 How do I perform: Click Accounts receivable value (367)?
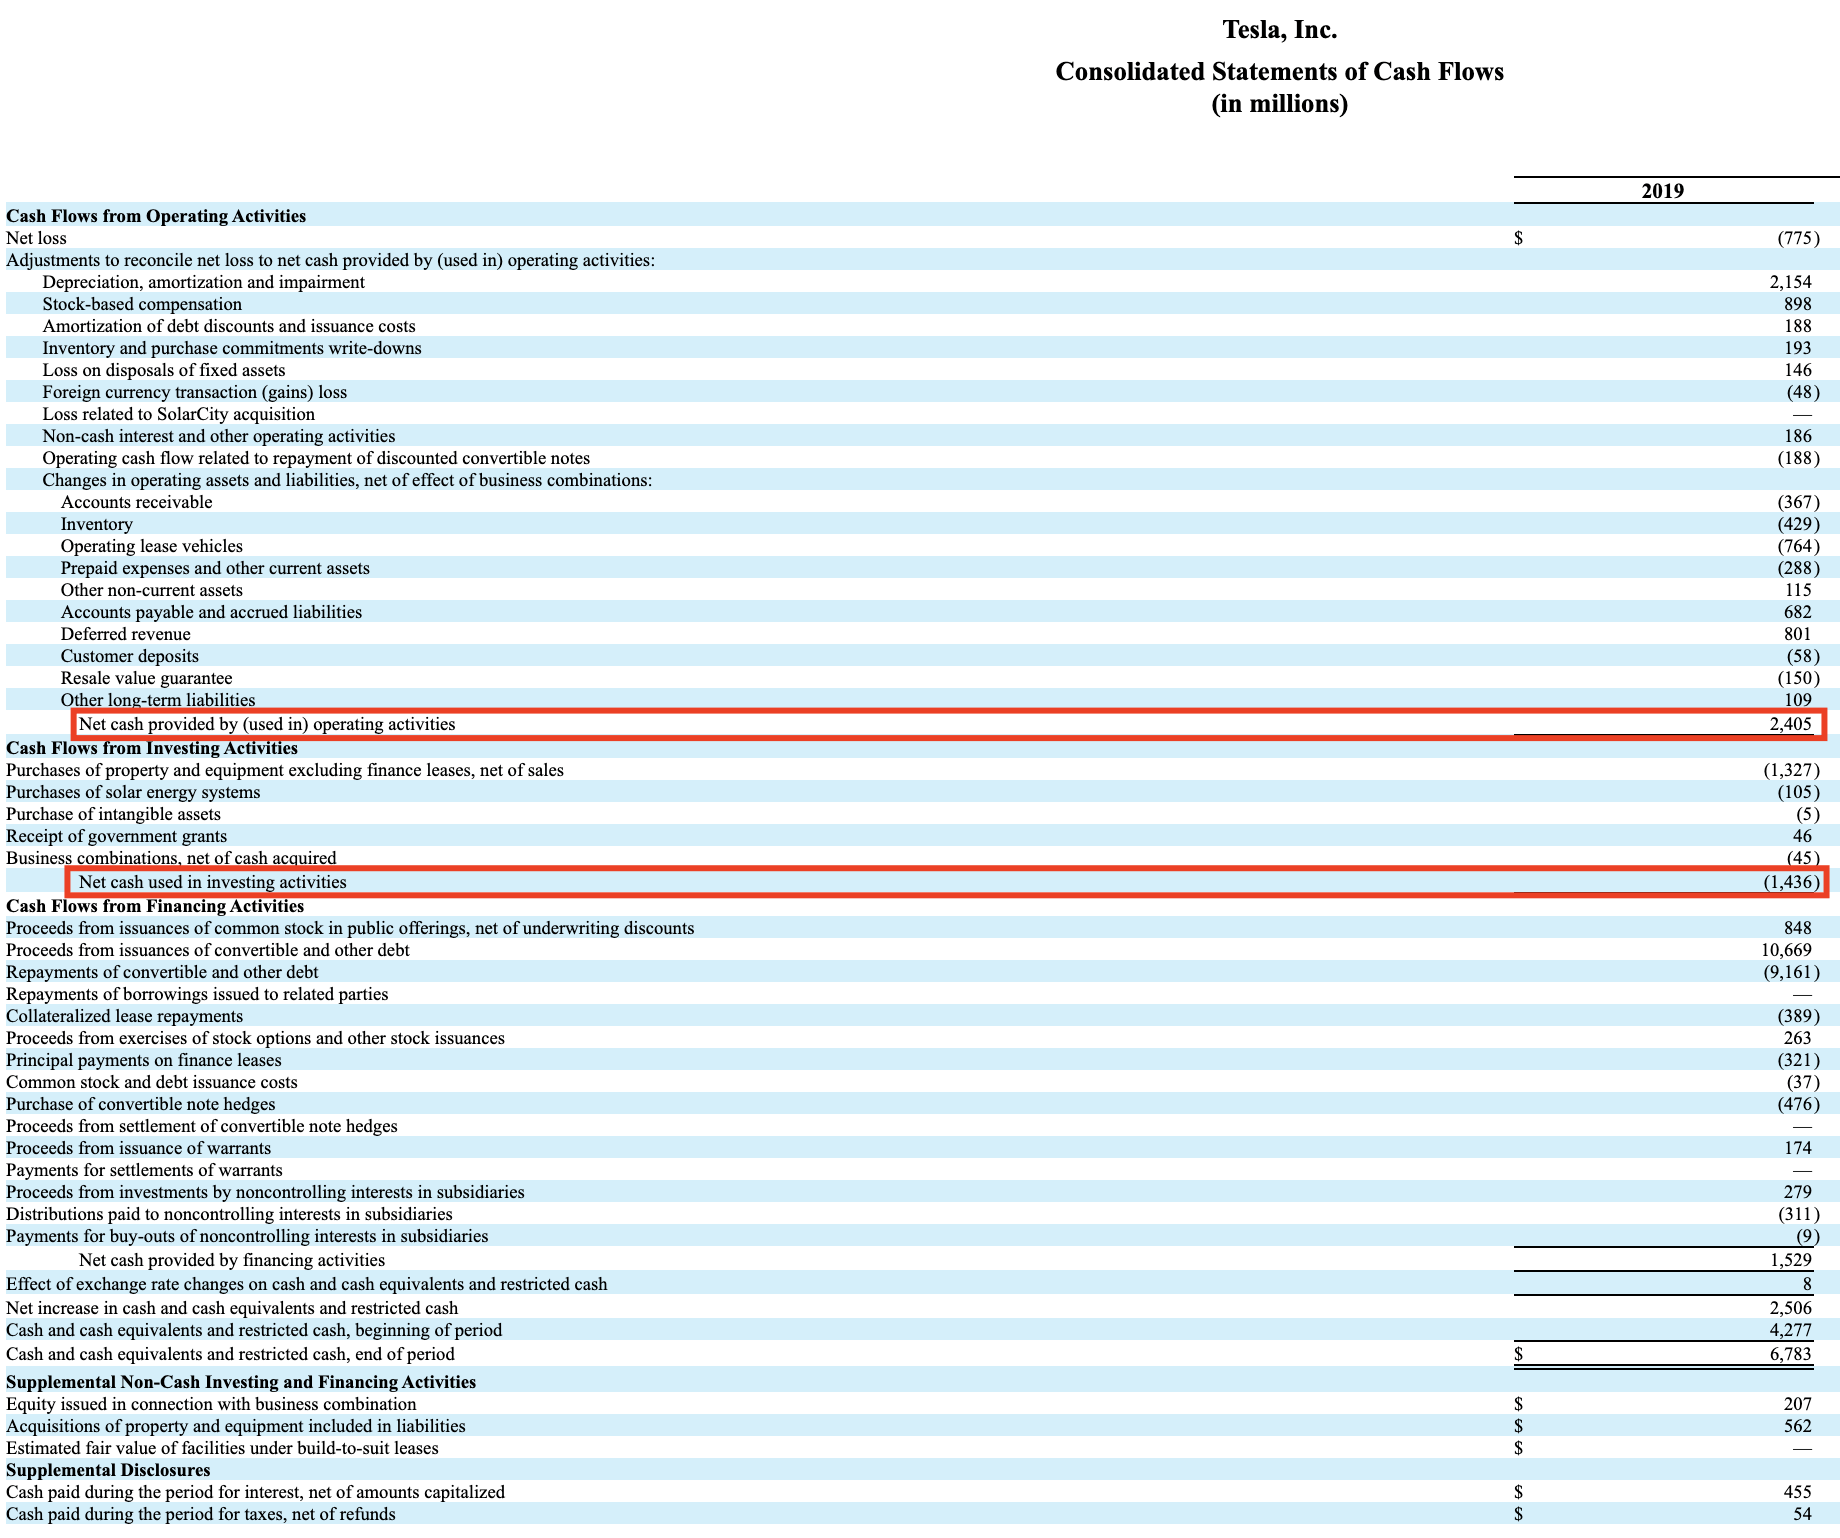[1798, 502]
